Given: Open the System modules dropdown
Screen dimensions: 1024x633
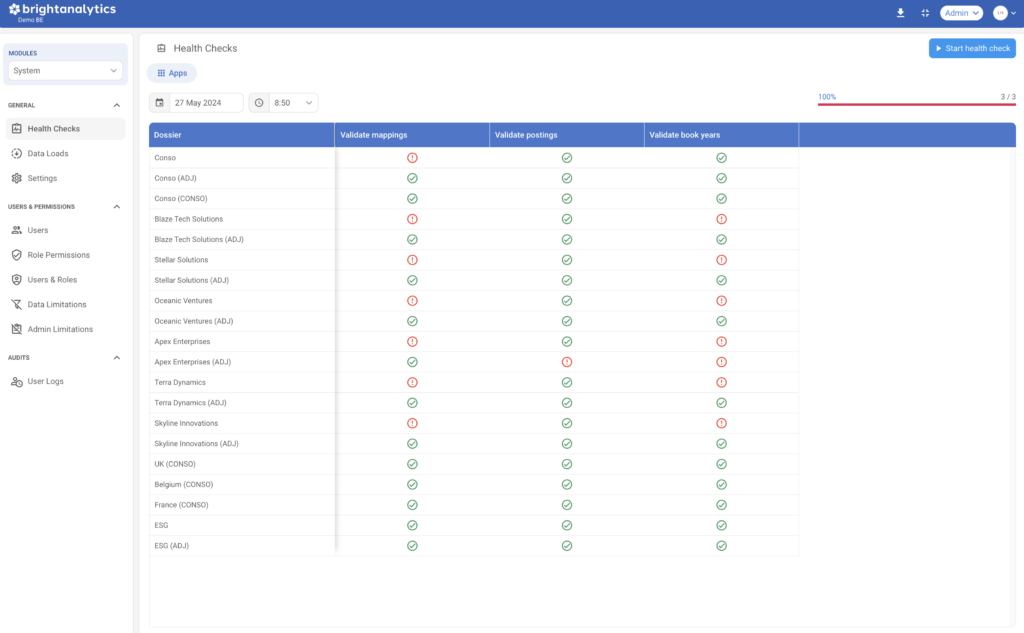Looking at the screenshot, I should point(65,71).
